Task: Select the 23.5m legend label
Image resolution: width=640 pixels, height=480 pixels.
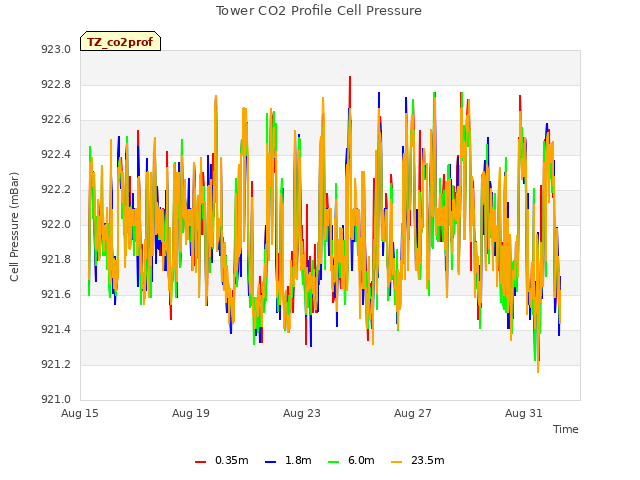Action: point(427,460)
